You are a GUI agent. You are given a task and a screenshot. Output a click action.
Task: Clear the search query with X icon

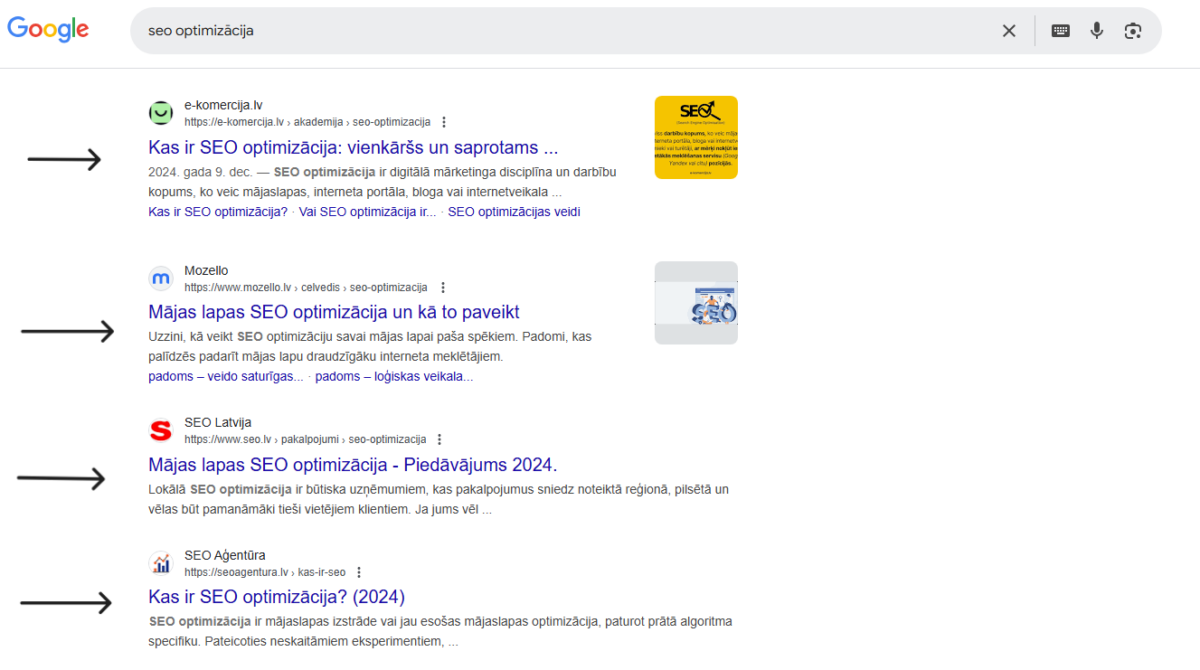coord(1009,31)
